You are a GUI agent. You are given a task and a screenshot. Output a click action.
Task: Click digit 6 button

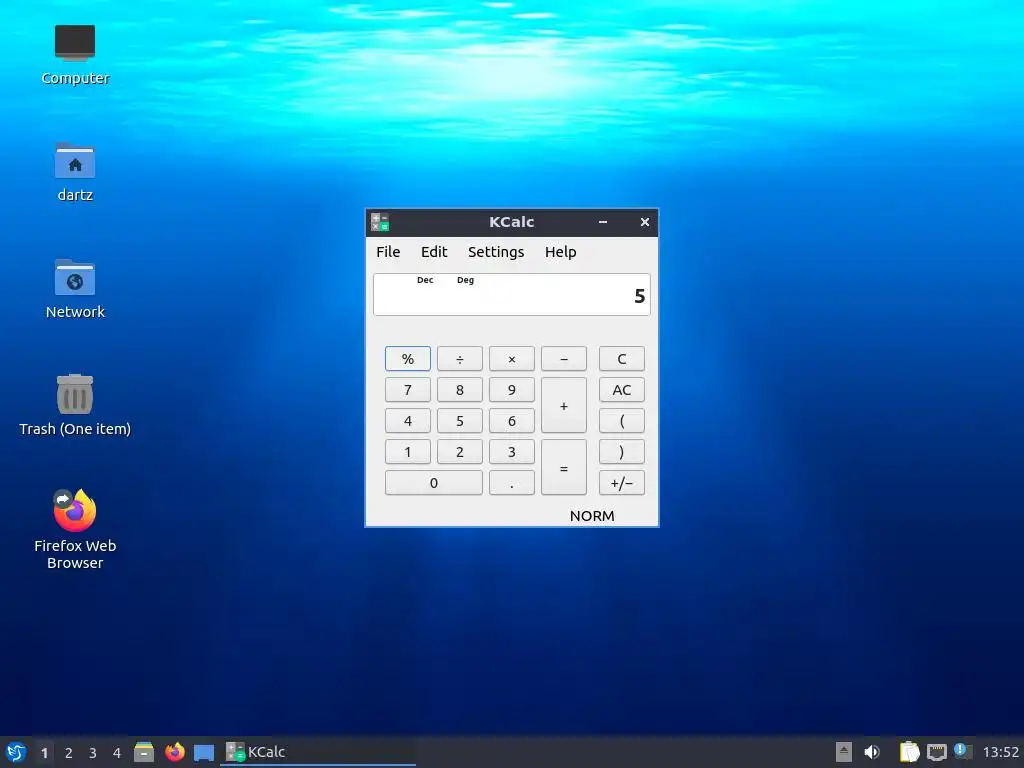(511, 421)
